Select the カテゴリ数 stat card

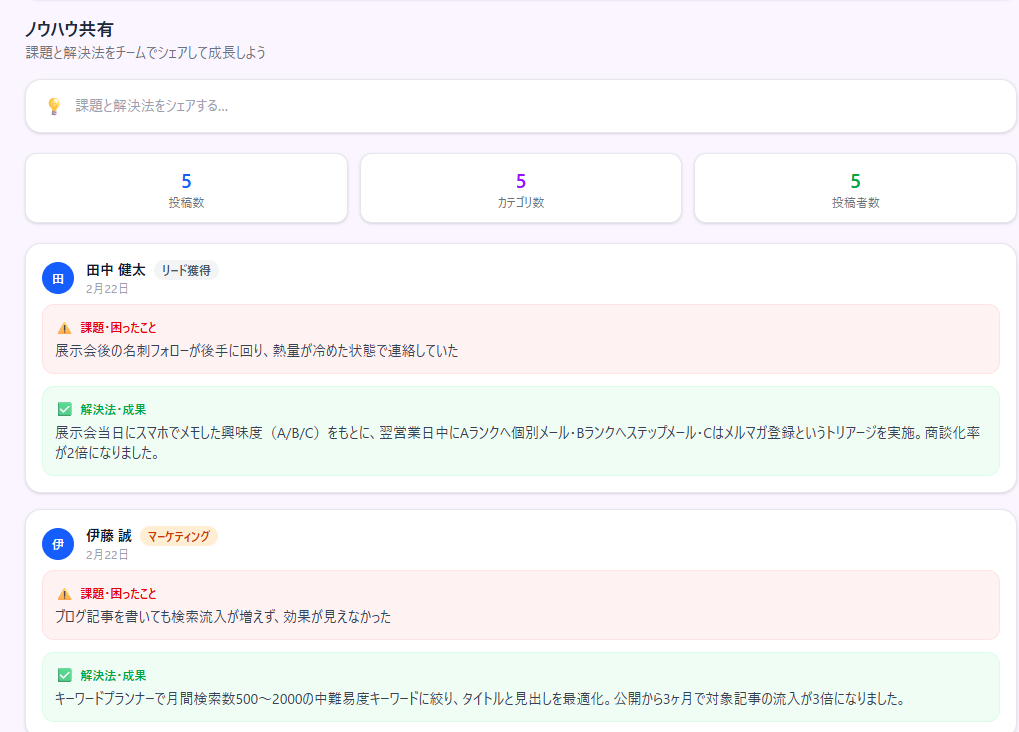point(521,188)
